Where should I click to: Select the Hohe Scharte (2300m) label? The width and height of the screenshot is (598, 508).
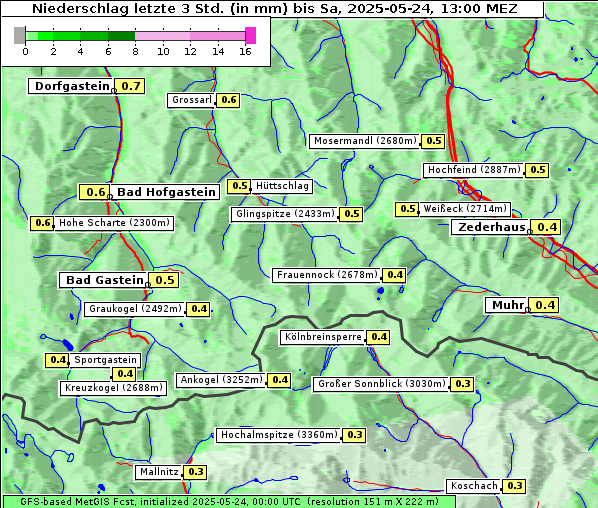(114, 223)
